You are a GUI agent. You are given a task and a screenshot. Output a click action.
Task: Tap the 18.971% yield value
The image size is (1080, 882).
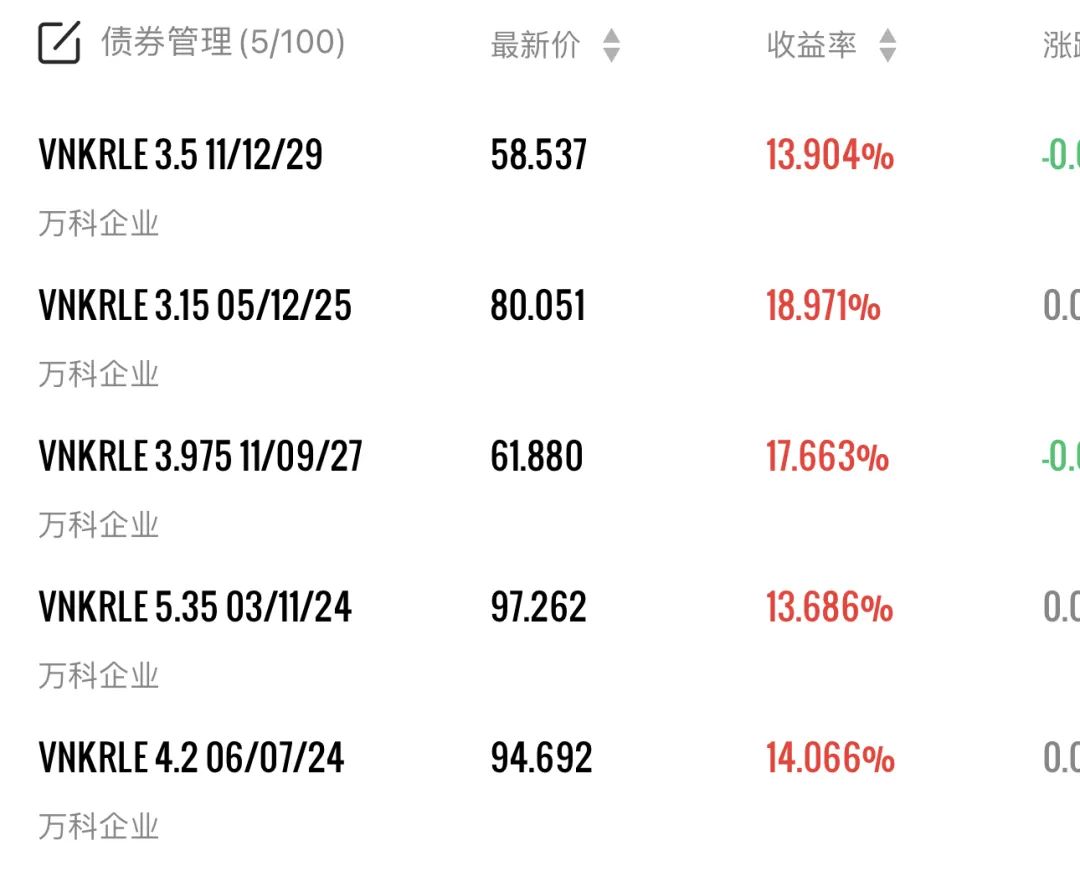pyautogui.click(x=823, y=306)
